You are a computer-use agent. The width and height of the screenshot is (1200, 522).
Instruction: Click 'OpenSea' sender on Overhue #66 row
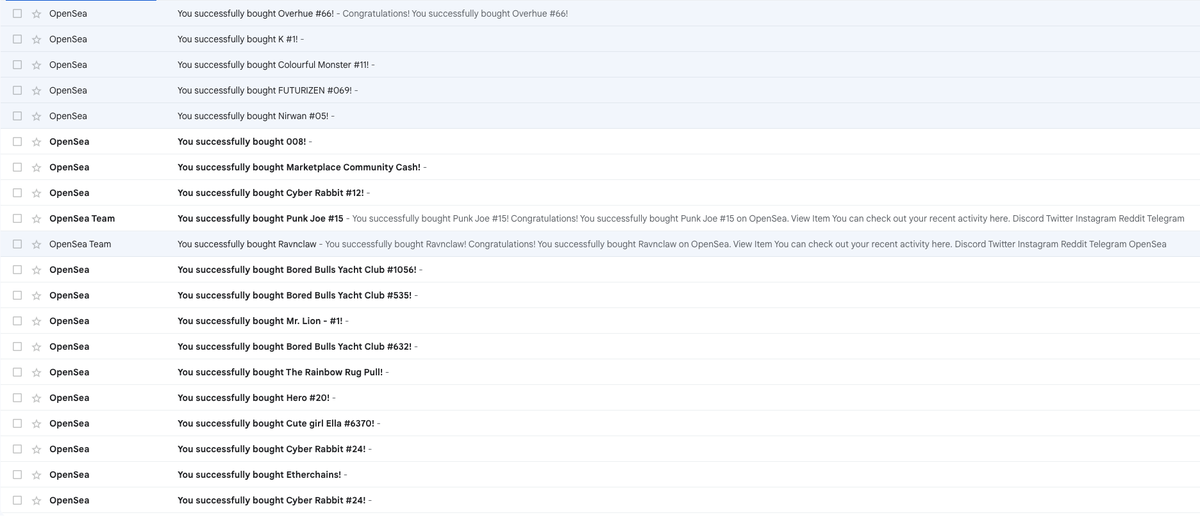click(x=68, y=14)
